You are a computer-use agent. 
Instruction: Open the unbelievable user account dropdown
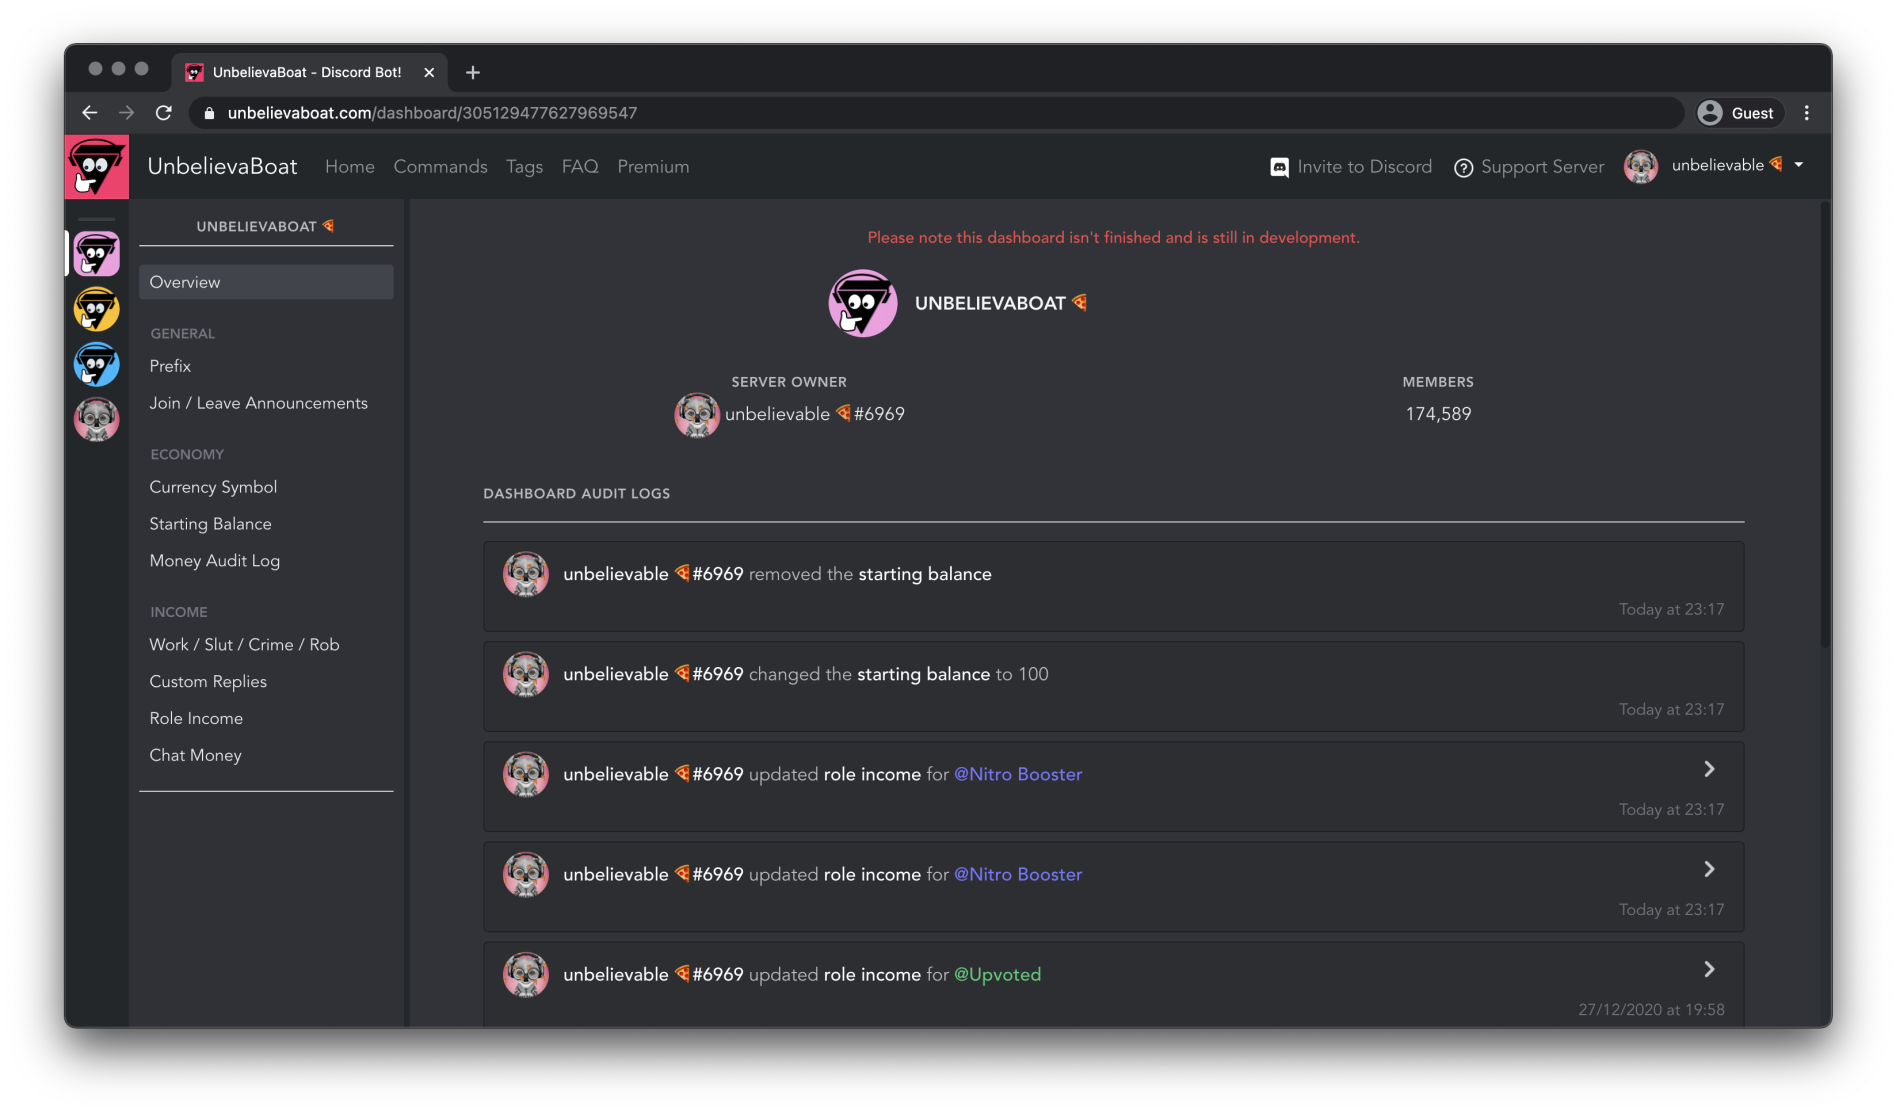pyautogui.click(x=1798, y=166)
